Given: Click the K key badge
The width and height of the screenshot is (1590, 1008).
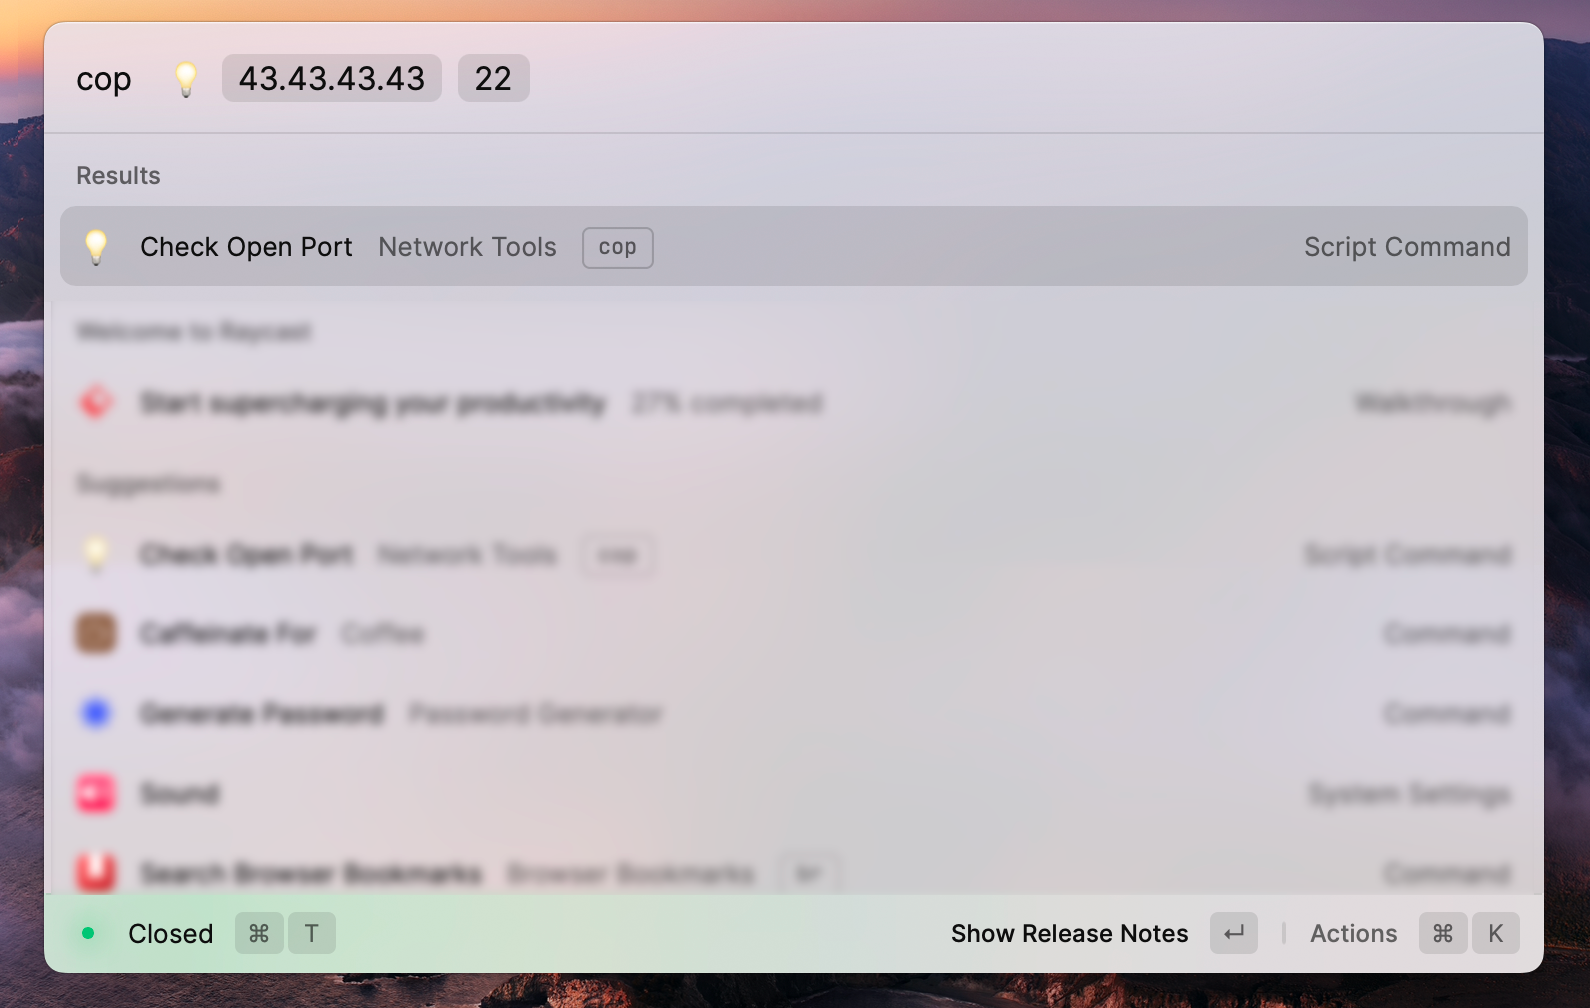Looking at the screenshot, I should 1495,933.
